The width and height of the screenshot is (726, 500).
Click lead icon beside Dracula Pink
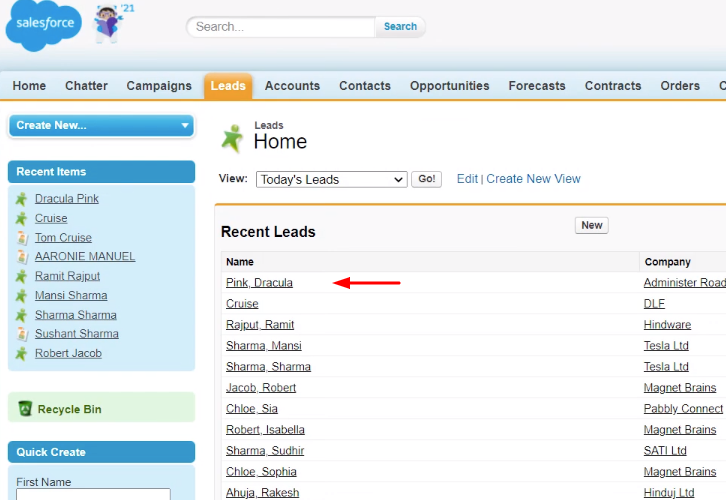21,199
